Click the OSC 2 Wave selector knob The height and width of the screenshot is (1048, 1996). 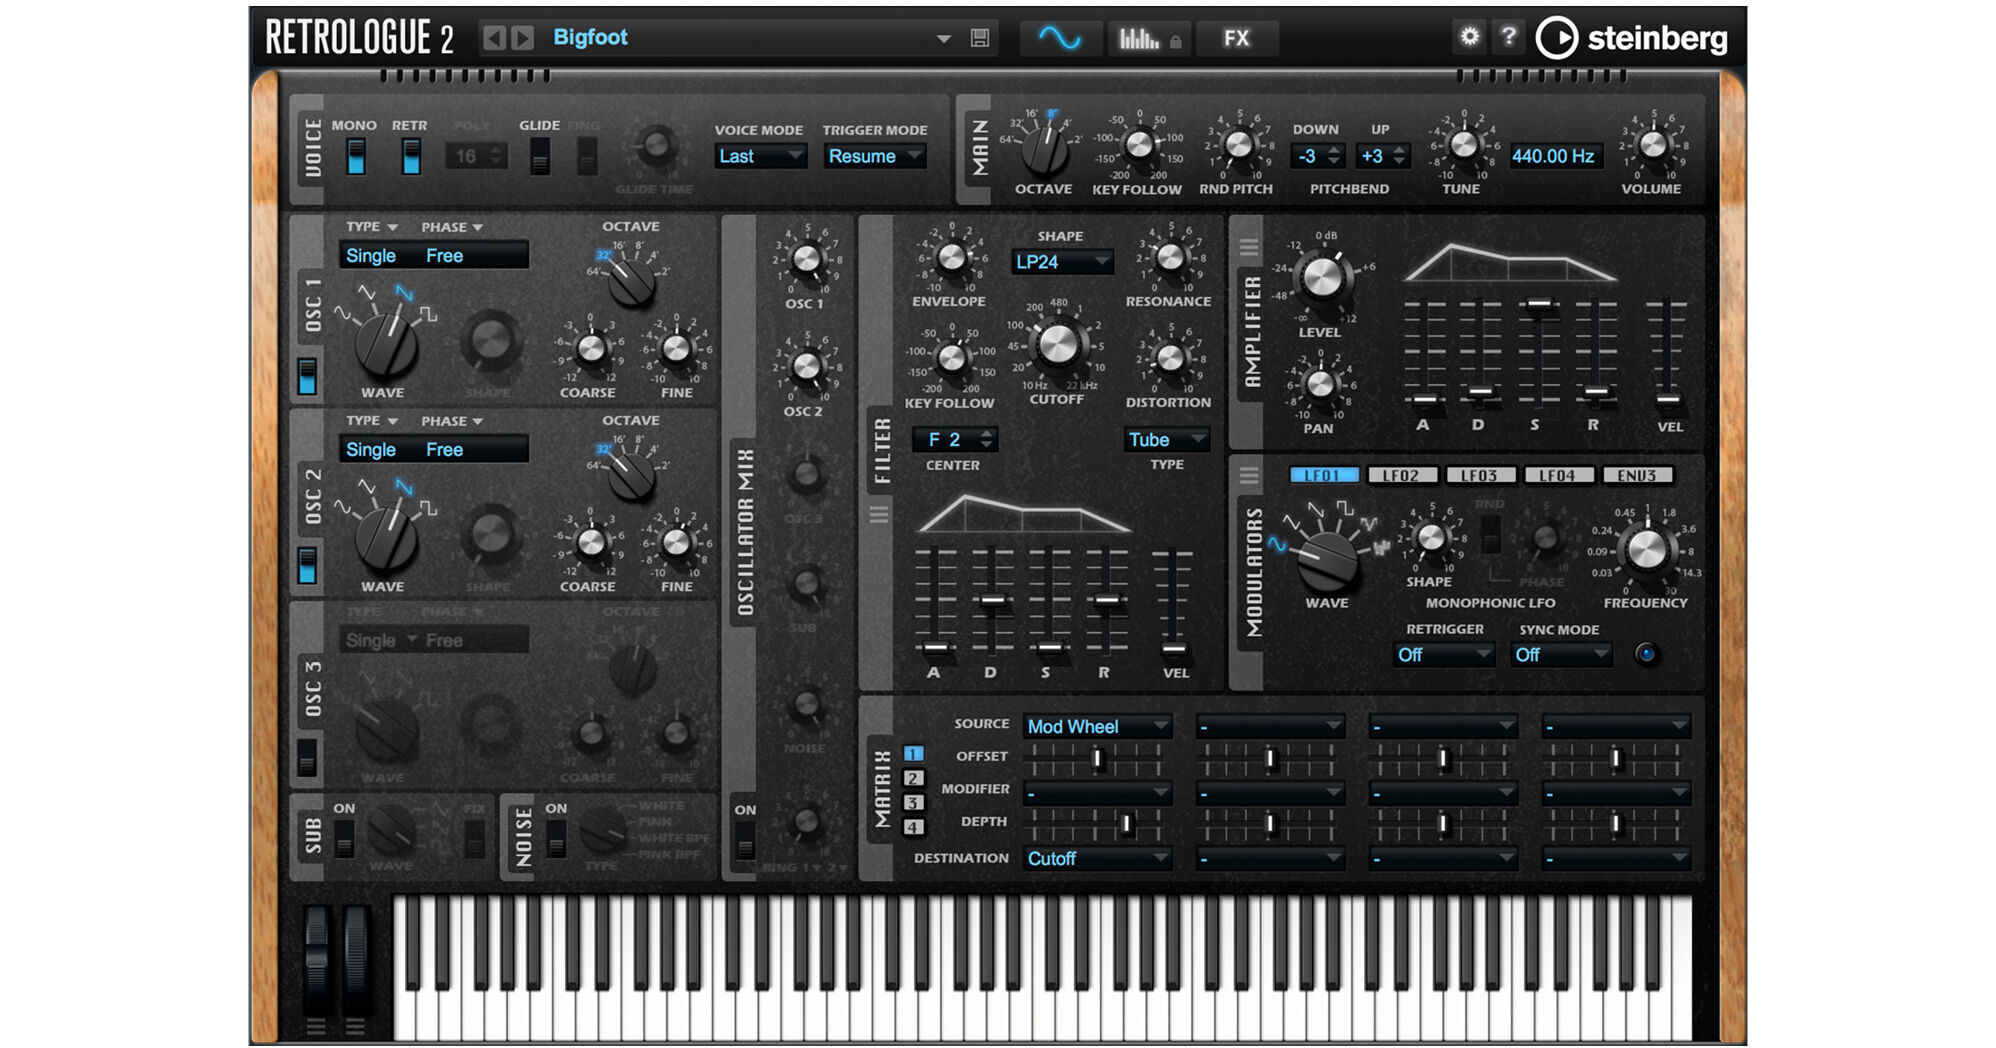point(386,538)
